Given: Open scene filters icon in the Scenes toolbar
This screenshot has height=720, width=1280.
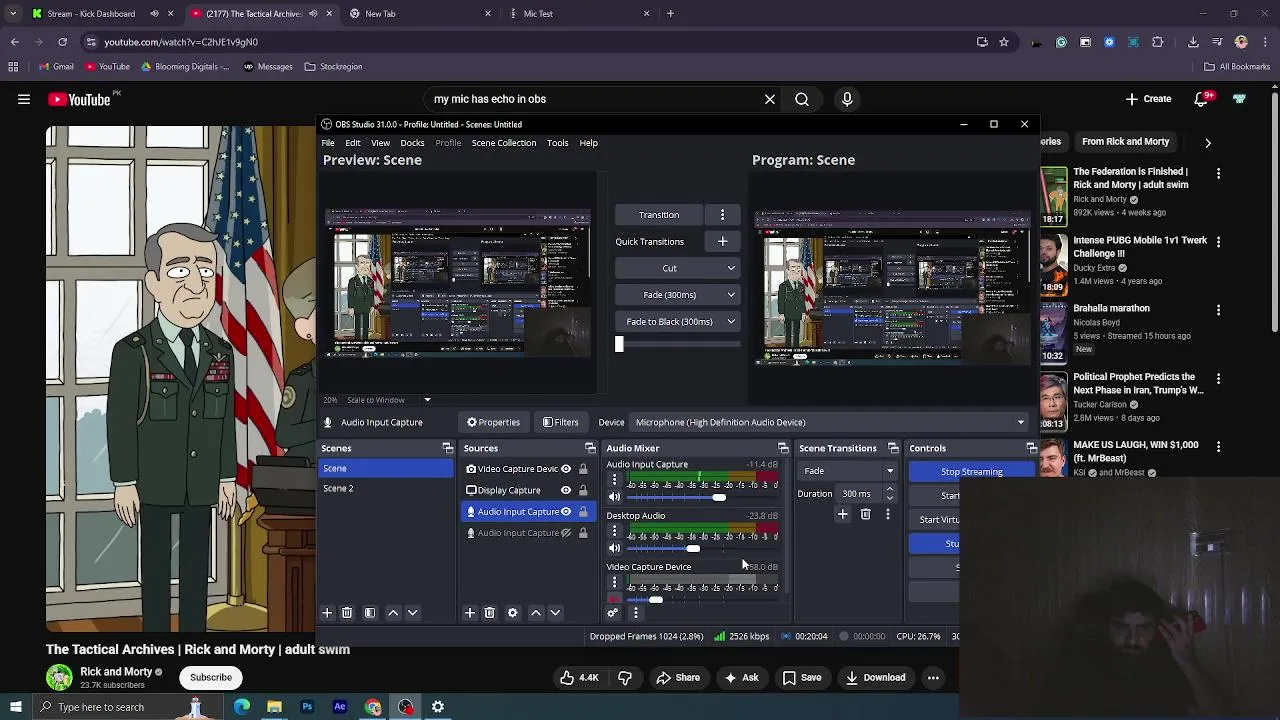Looking at the screenshot, I should coord(370,612).
